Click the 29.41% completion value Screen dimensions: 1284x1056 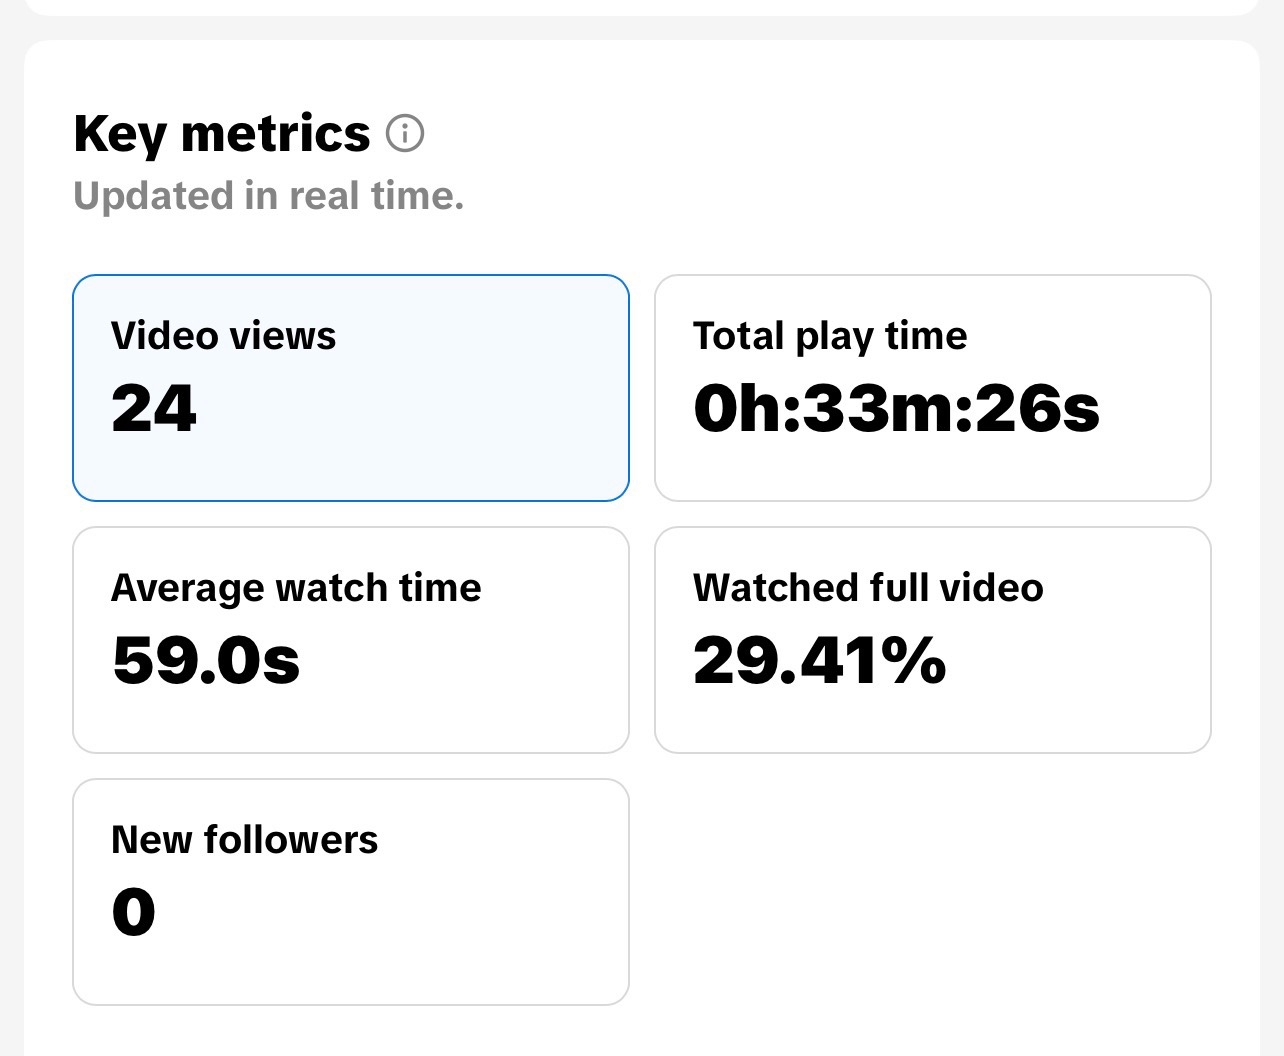pos(820,660)
